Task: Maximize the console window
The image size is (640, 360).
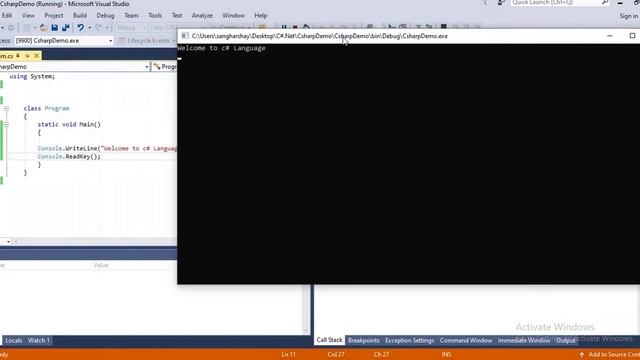Action: pyautogui.click(x=632, y=36)
